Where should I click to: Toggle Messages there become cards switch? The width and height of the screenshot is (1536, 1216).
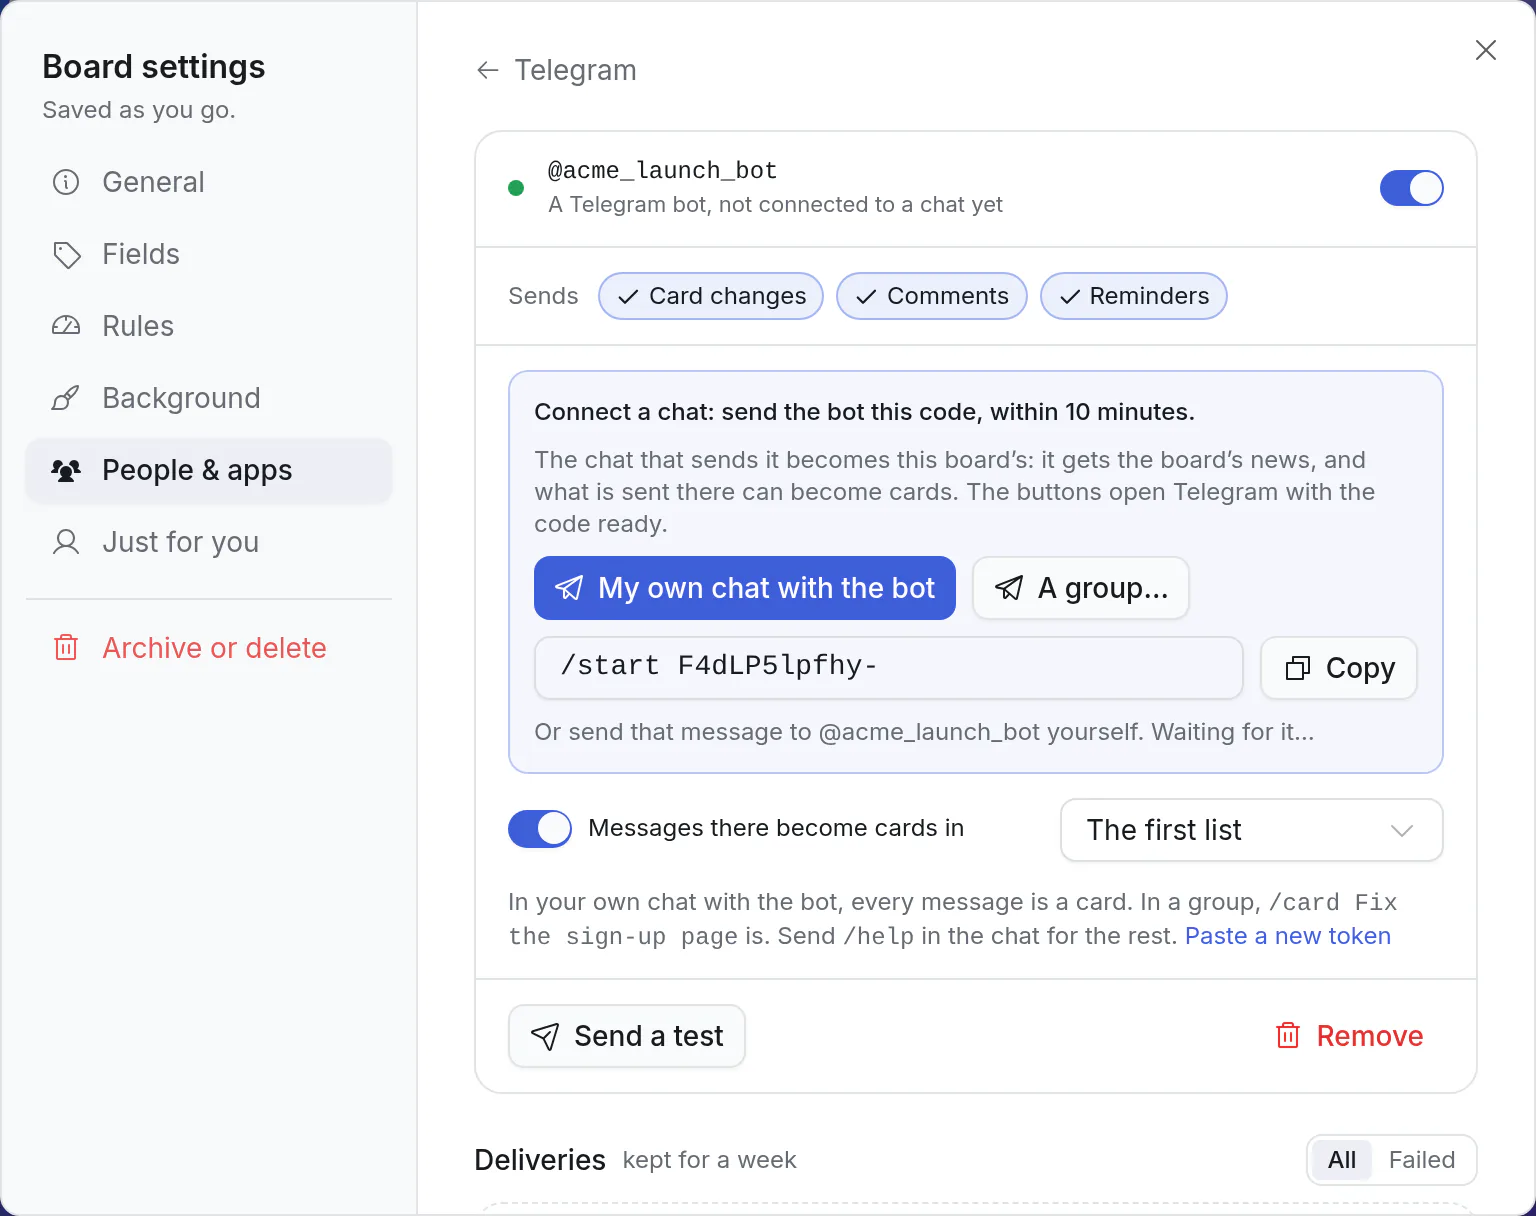pos(540,829)
